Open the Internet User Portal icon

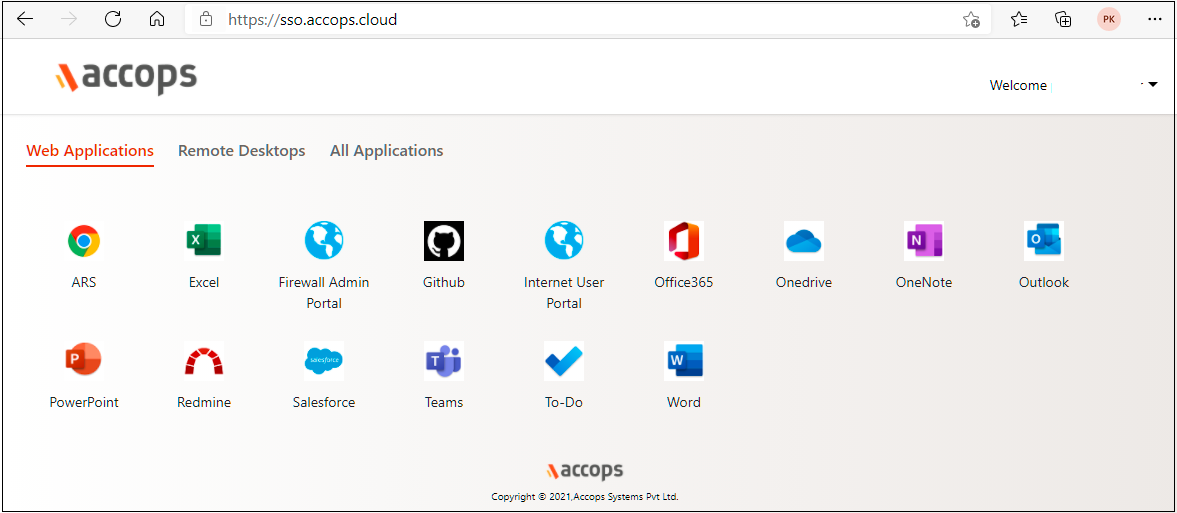564,241
